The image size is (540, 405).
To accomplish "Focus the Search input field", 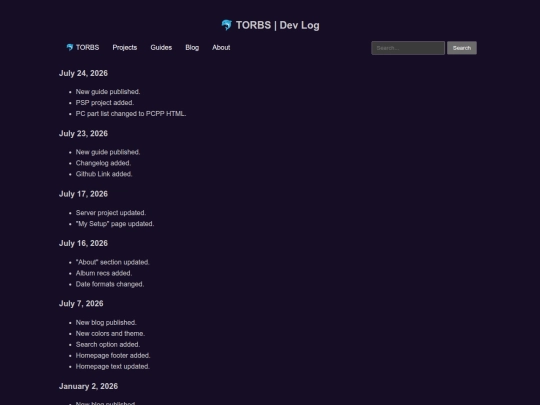I will (408, 48).
